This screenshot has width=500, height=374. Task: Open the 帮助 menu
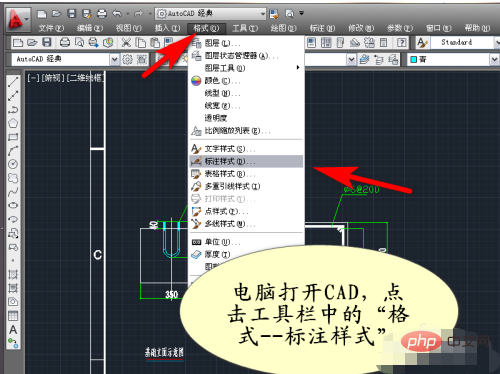pyautogui.click(x=477, y=28)
